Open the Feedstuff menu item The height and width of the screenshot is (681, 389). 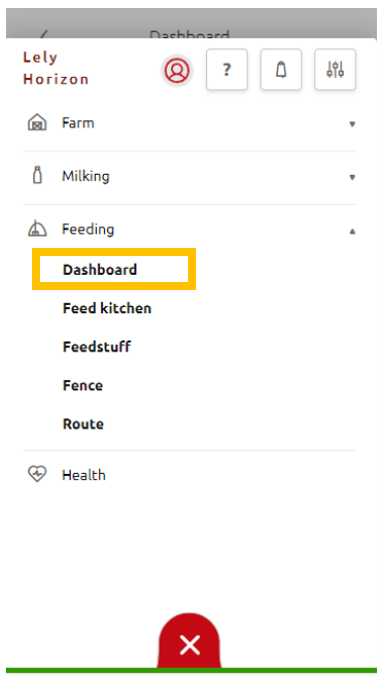coord(97,347)
